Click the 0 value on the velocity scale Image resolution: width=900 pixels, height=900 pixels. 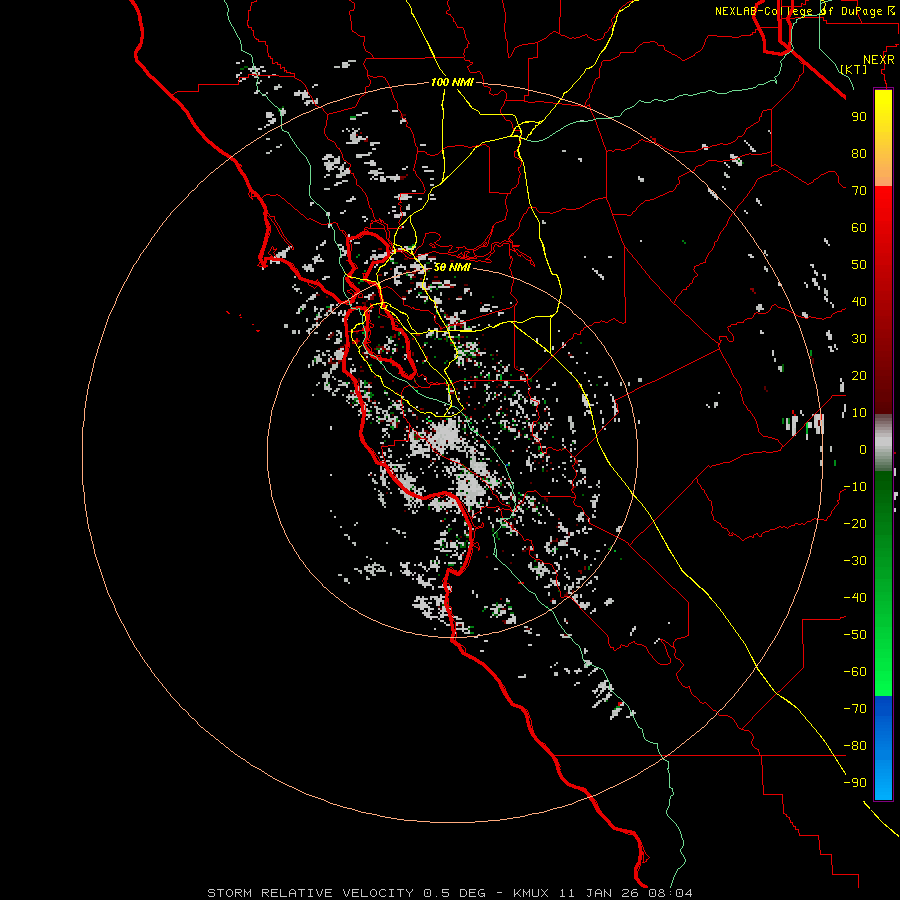click(863, 449)
